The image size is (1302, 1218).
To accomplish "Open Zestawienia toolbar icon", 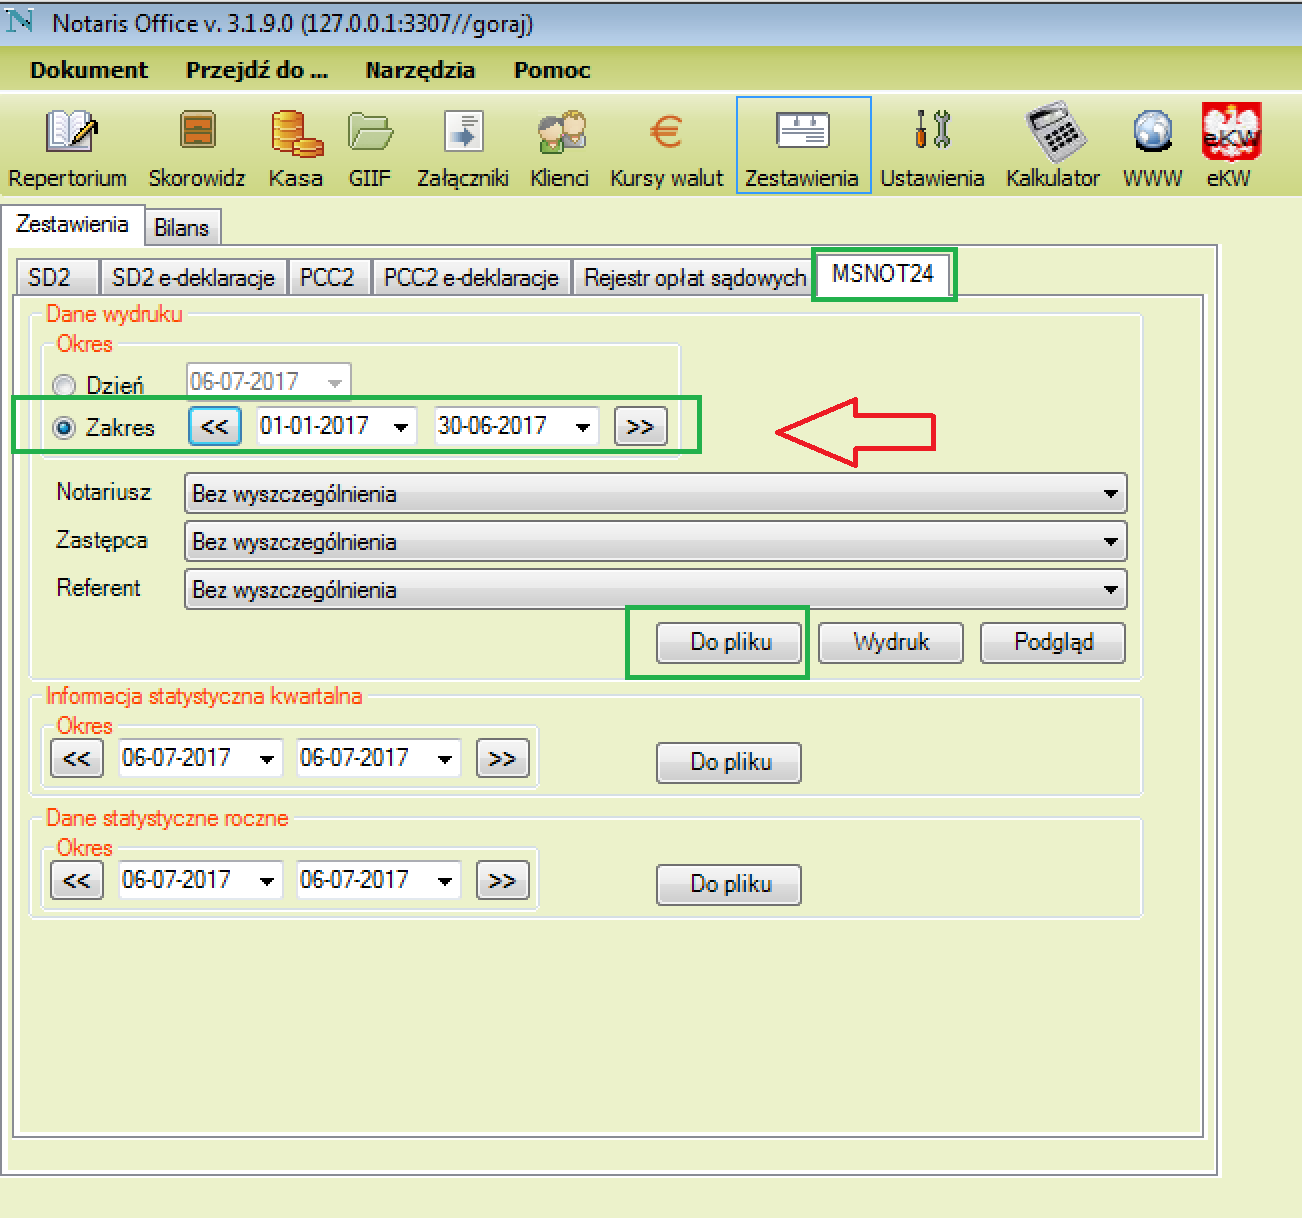I will 802,131.
